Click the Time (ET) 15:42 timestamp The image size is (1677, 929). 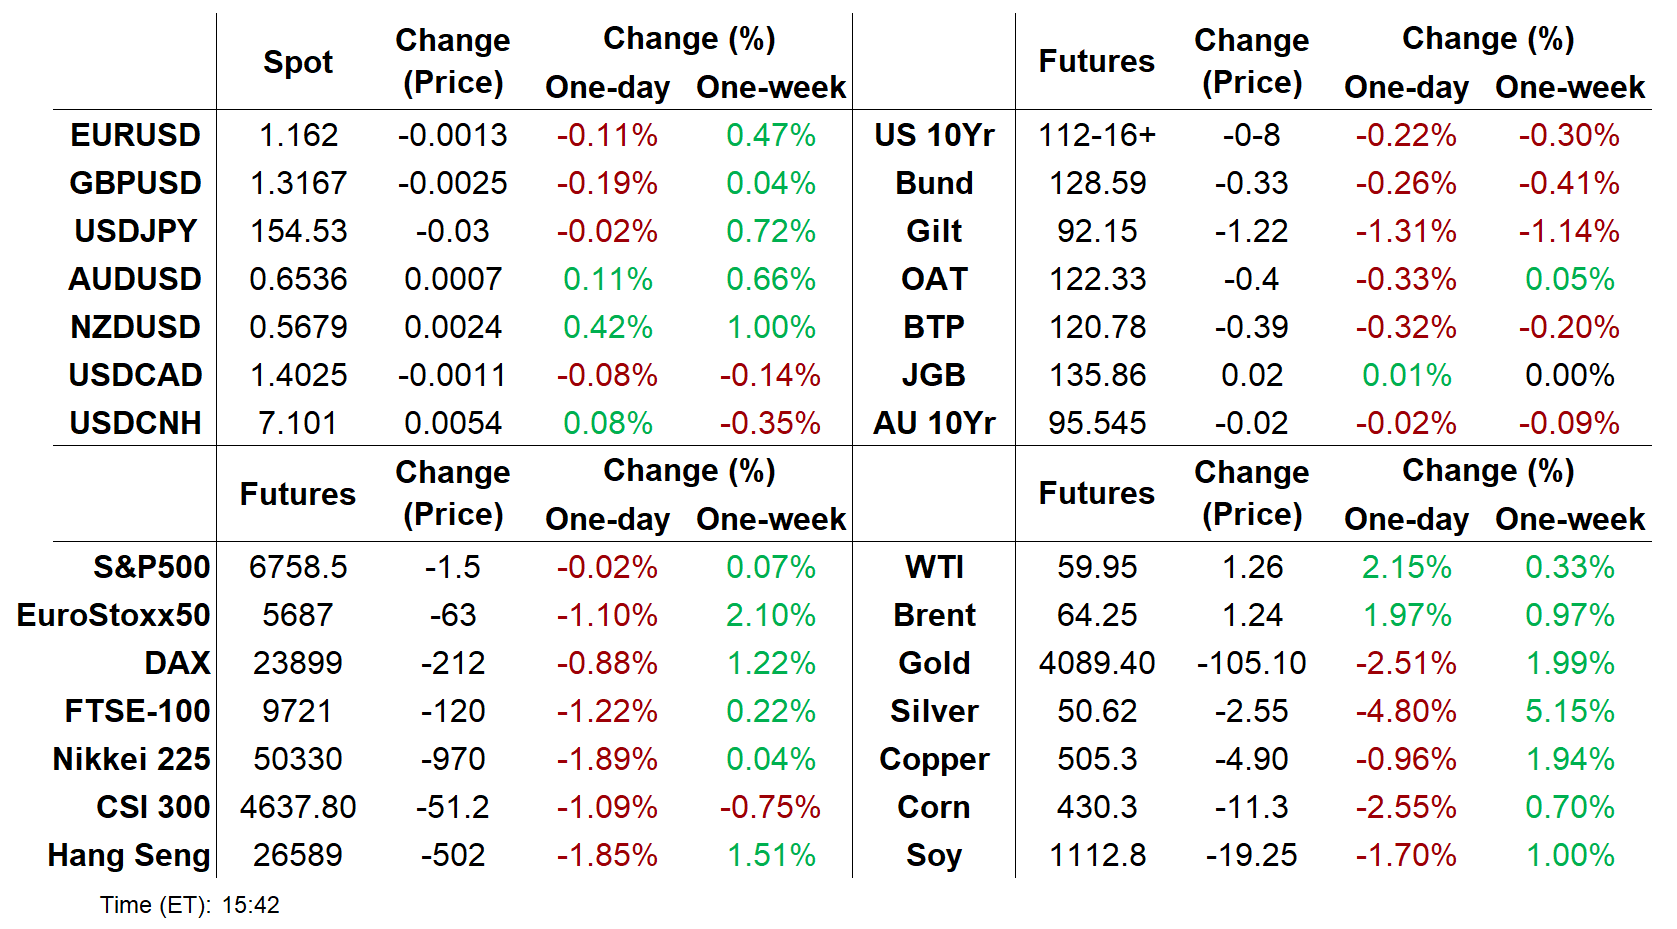click(x=190, y=905)
